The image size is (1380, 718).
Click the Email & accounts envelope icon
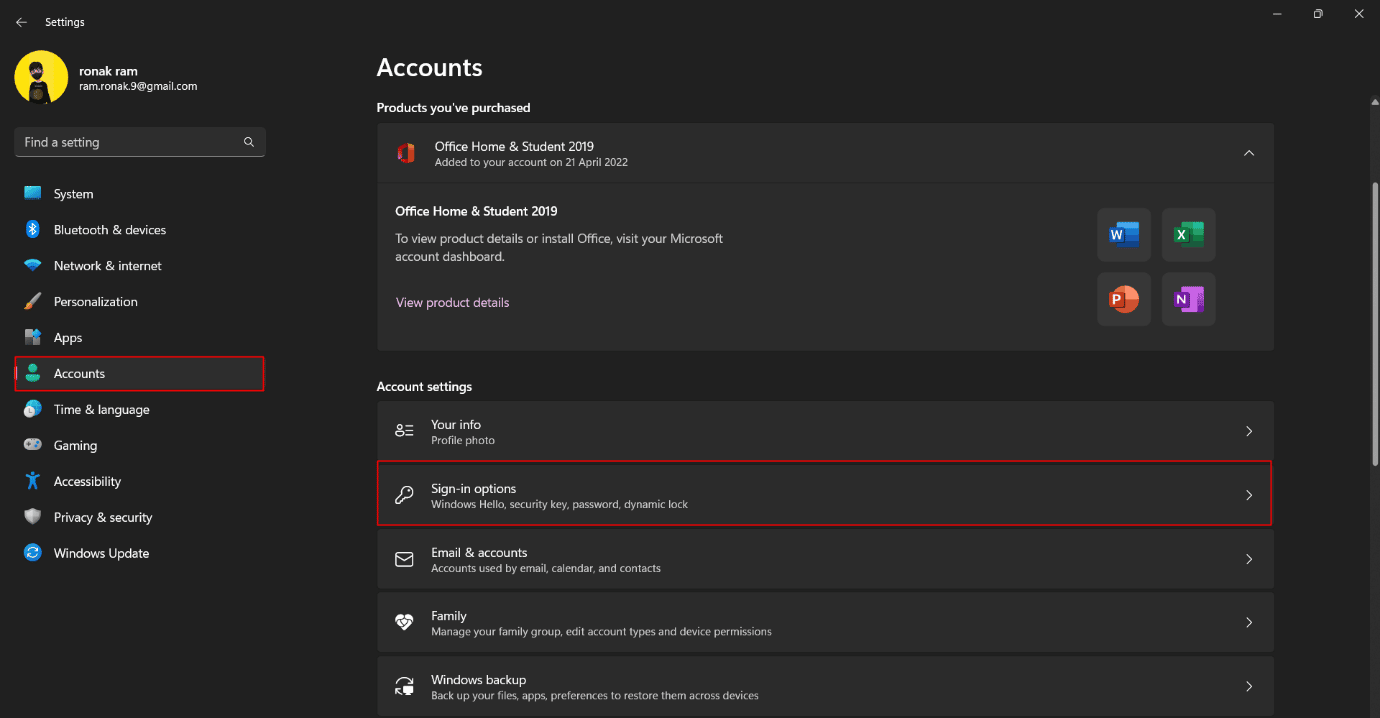tap(404, 559)
